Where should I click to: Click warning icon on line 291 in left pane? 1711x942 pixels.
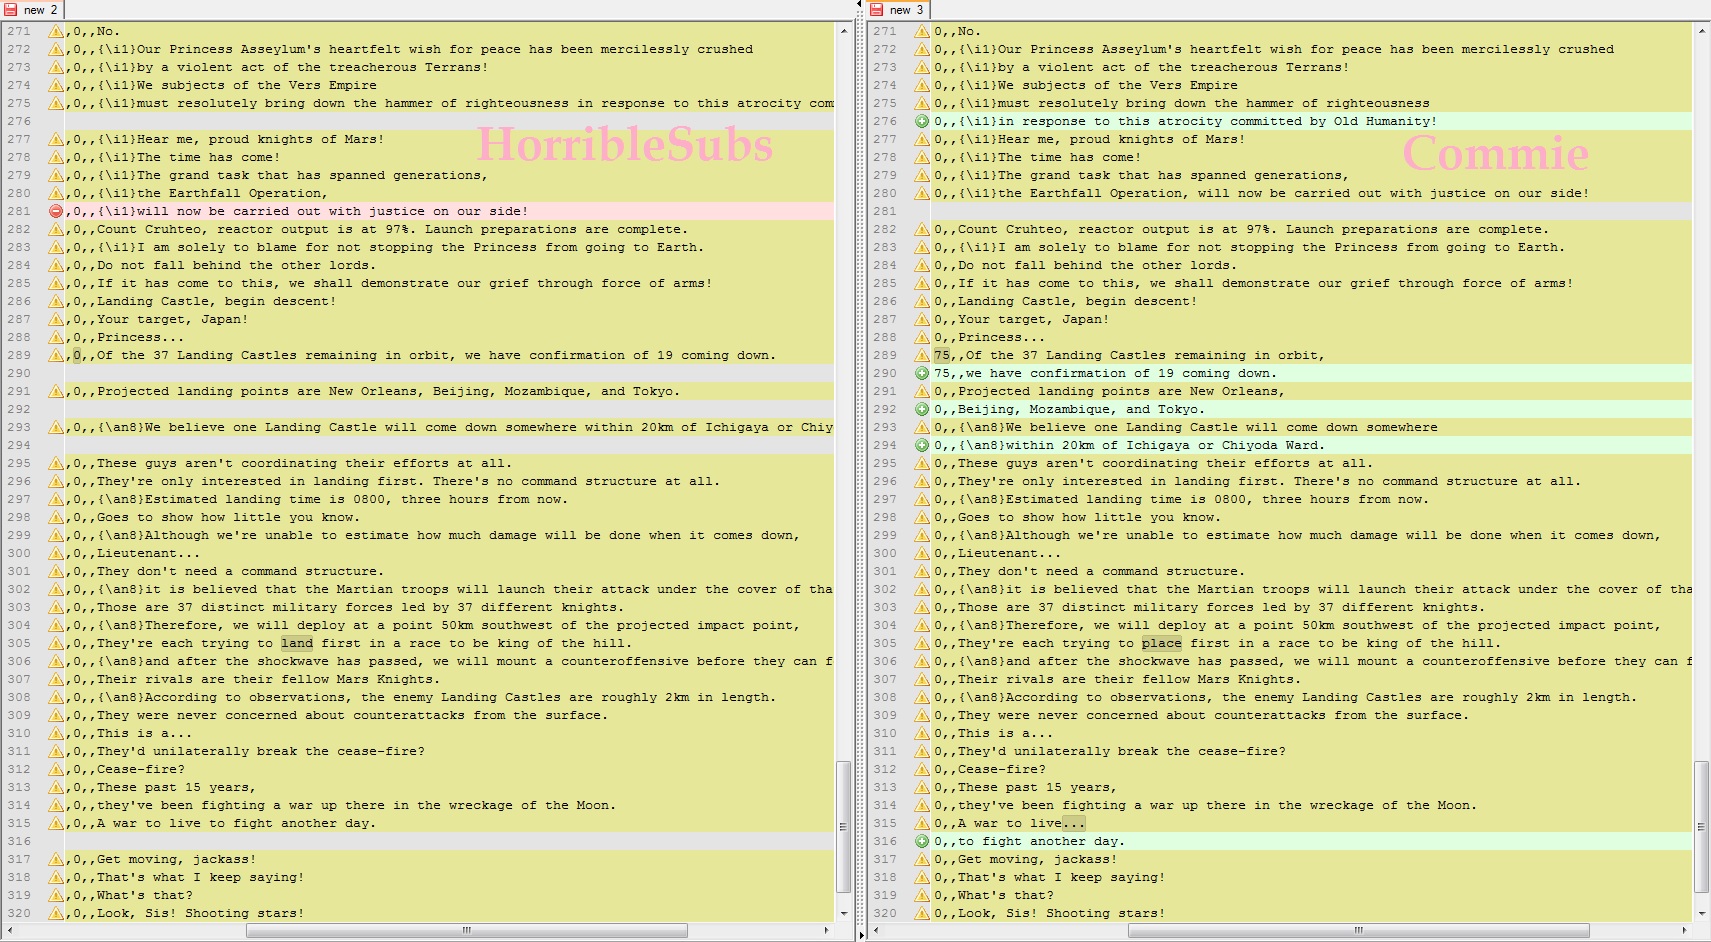56,391
